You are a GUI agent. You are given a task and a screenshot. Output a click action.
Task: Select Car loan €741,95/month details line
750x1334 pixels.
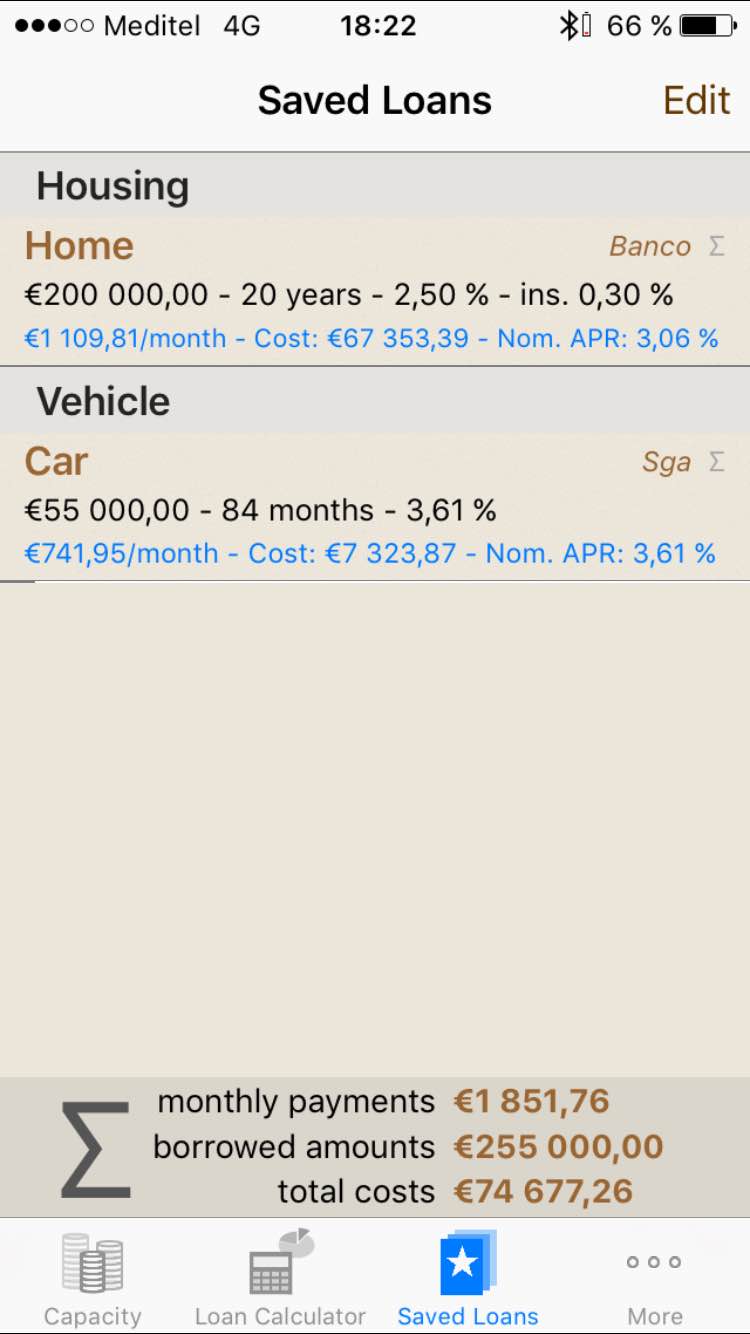click(x=369, y=554)
